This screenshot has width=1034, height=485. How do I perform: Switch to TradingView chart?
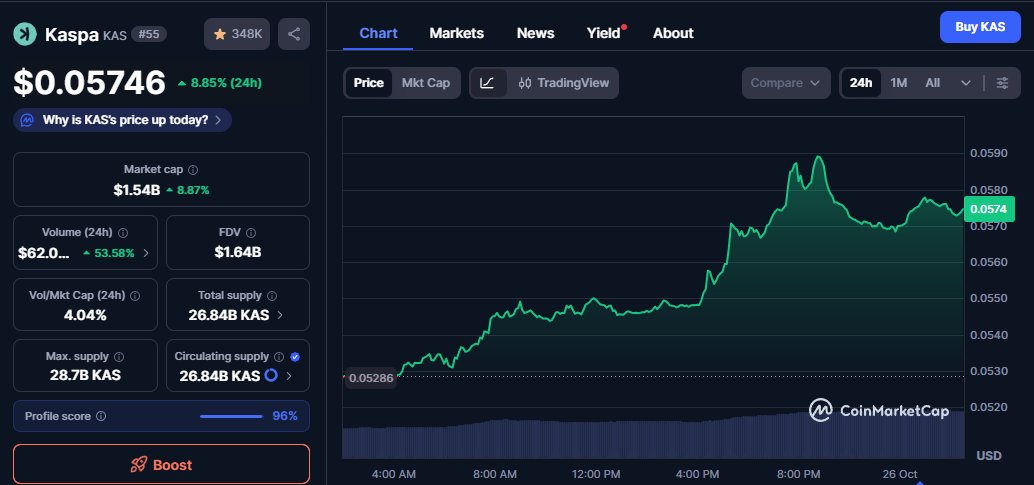564,83
